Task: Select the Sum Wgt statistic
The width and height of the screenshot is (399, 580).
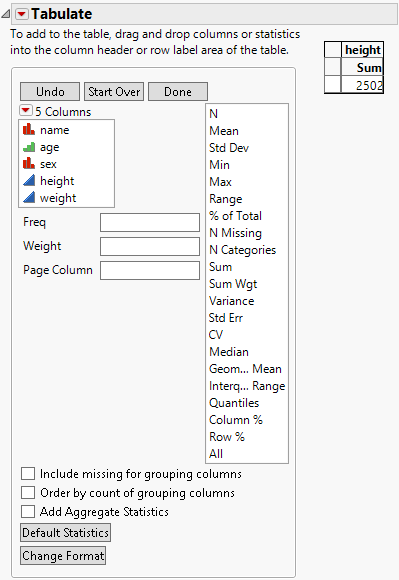Action: (x=233, y=284)
